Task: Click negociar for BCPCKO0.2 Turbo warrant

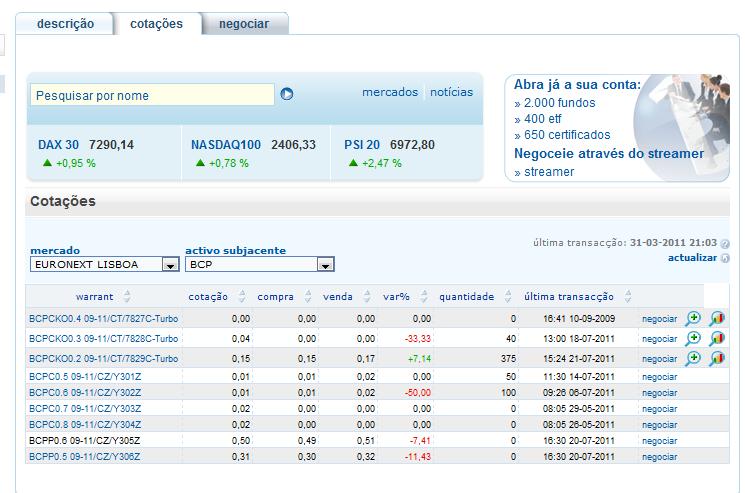Action: (659, 359)
